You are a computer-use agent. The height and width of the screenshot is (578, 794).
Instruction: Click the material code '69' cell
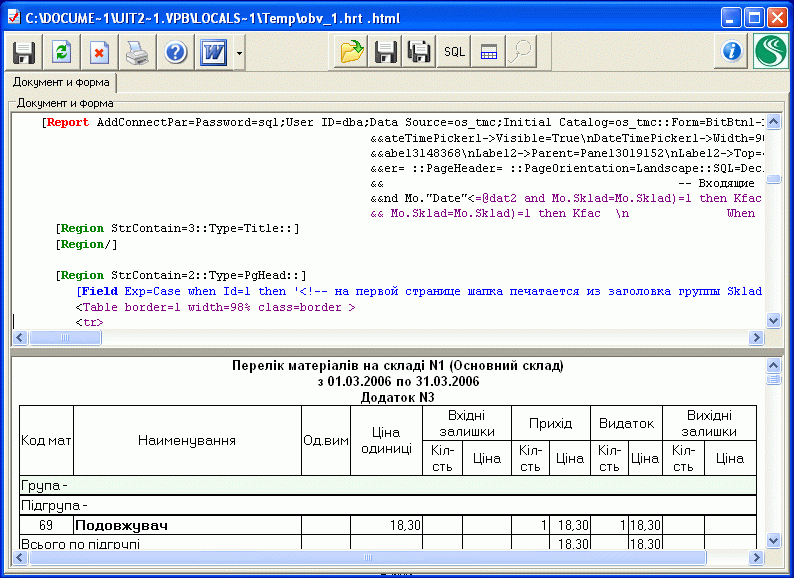[46, 525]
